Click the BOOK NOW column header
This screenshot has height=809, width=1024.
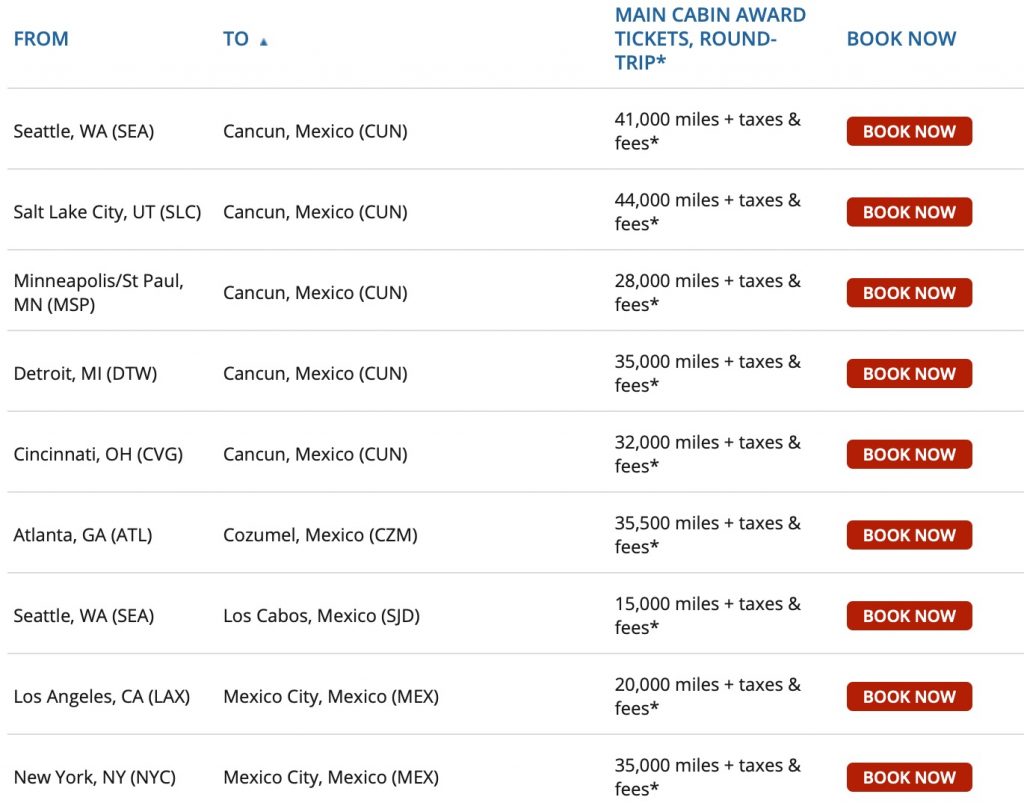901,39
